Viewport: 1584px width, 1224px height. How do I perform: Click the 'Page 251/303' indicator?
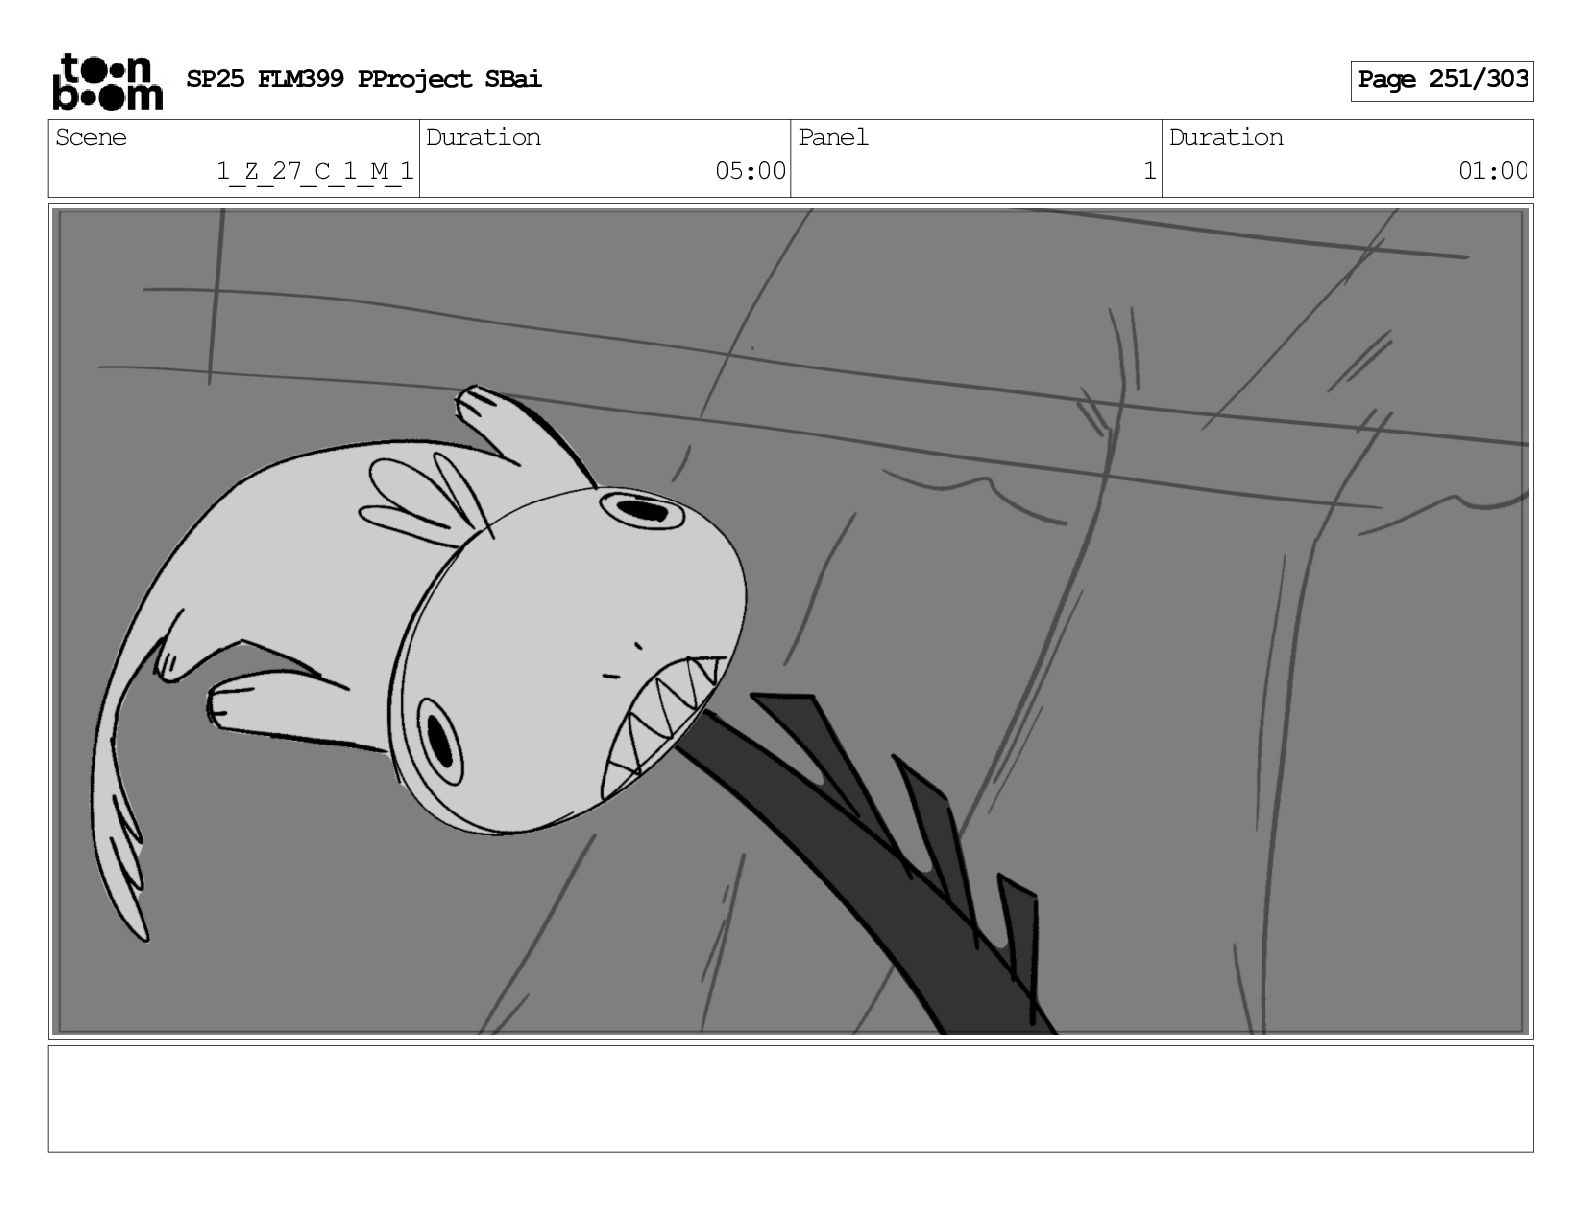click(1442, 80)
